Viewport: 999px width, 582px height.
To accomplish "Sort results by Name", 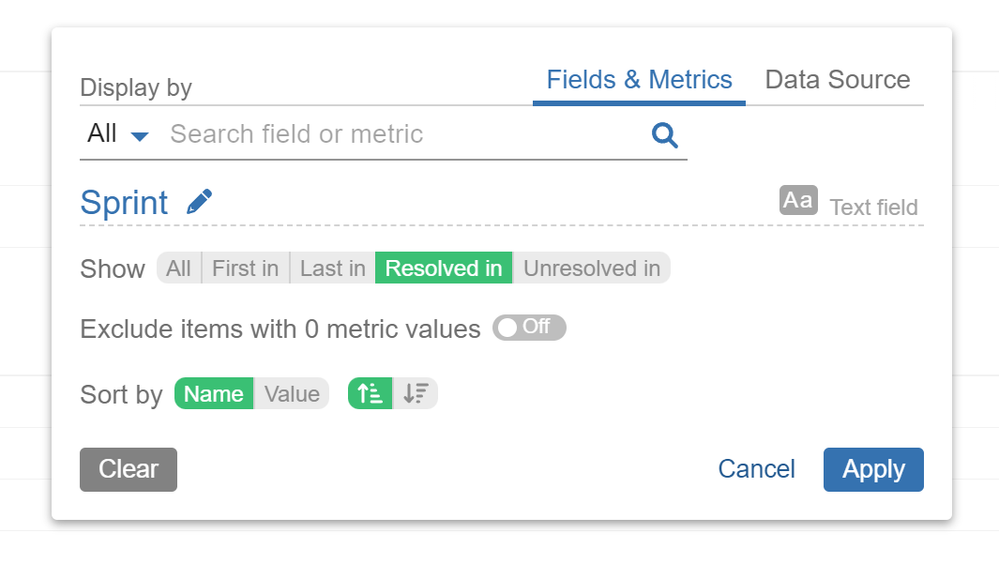I will coord(213,393).
